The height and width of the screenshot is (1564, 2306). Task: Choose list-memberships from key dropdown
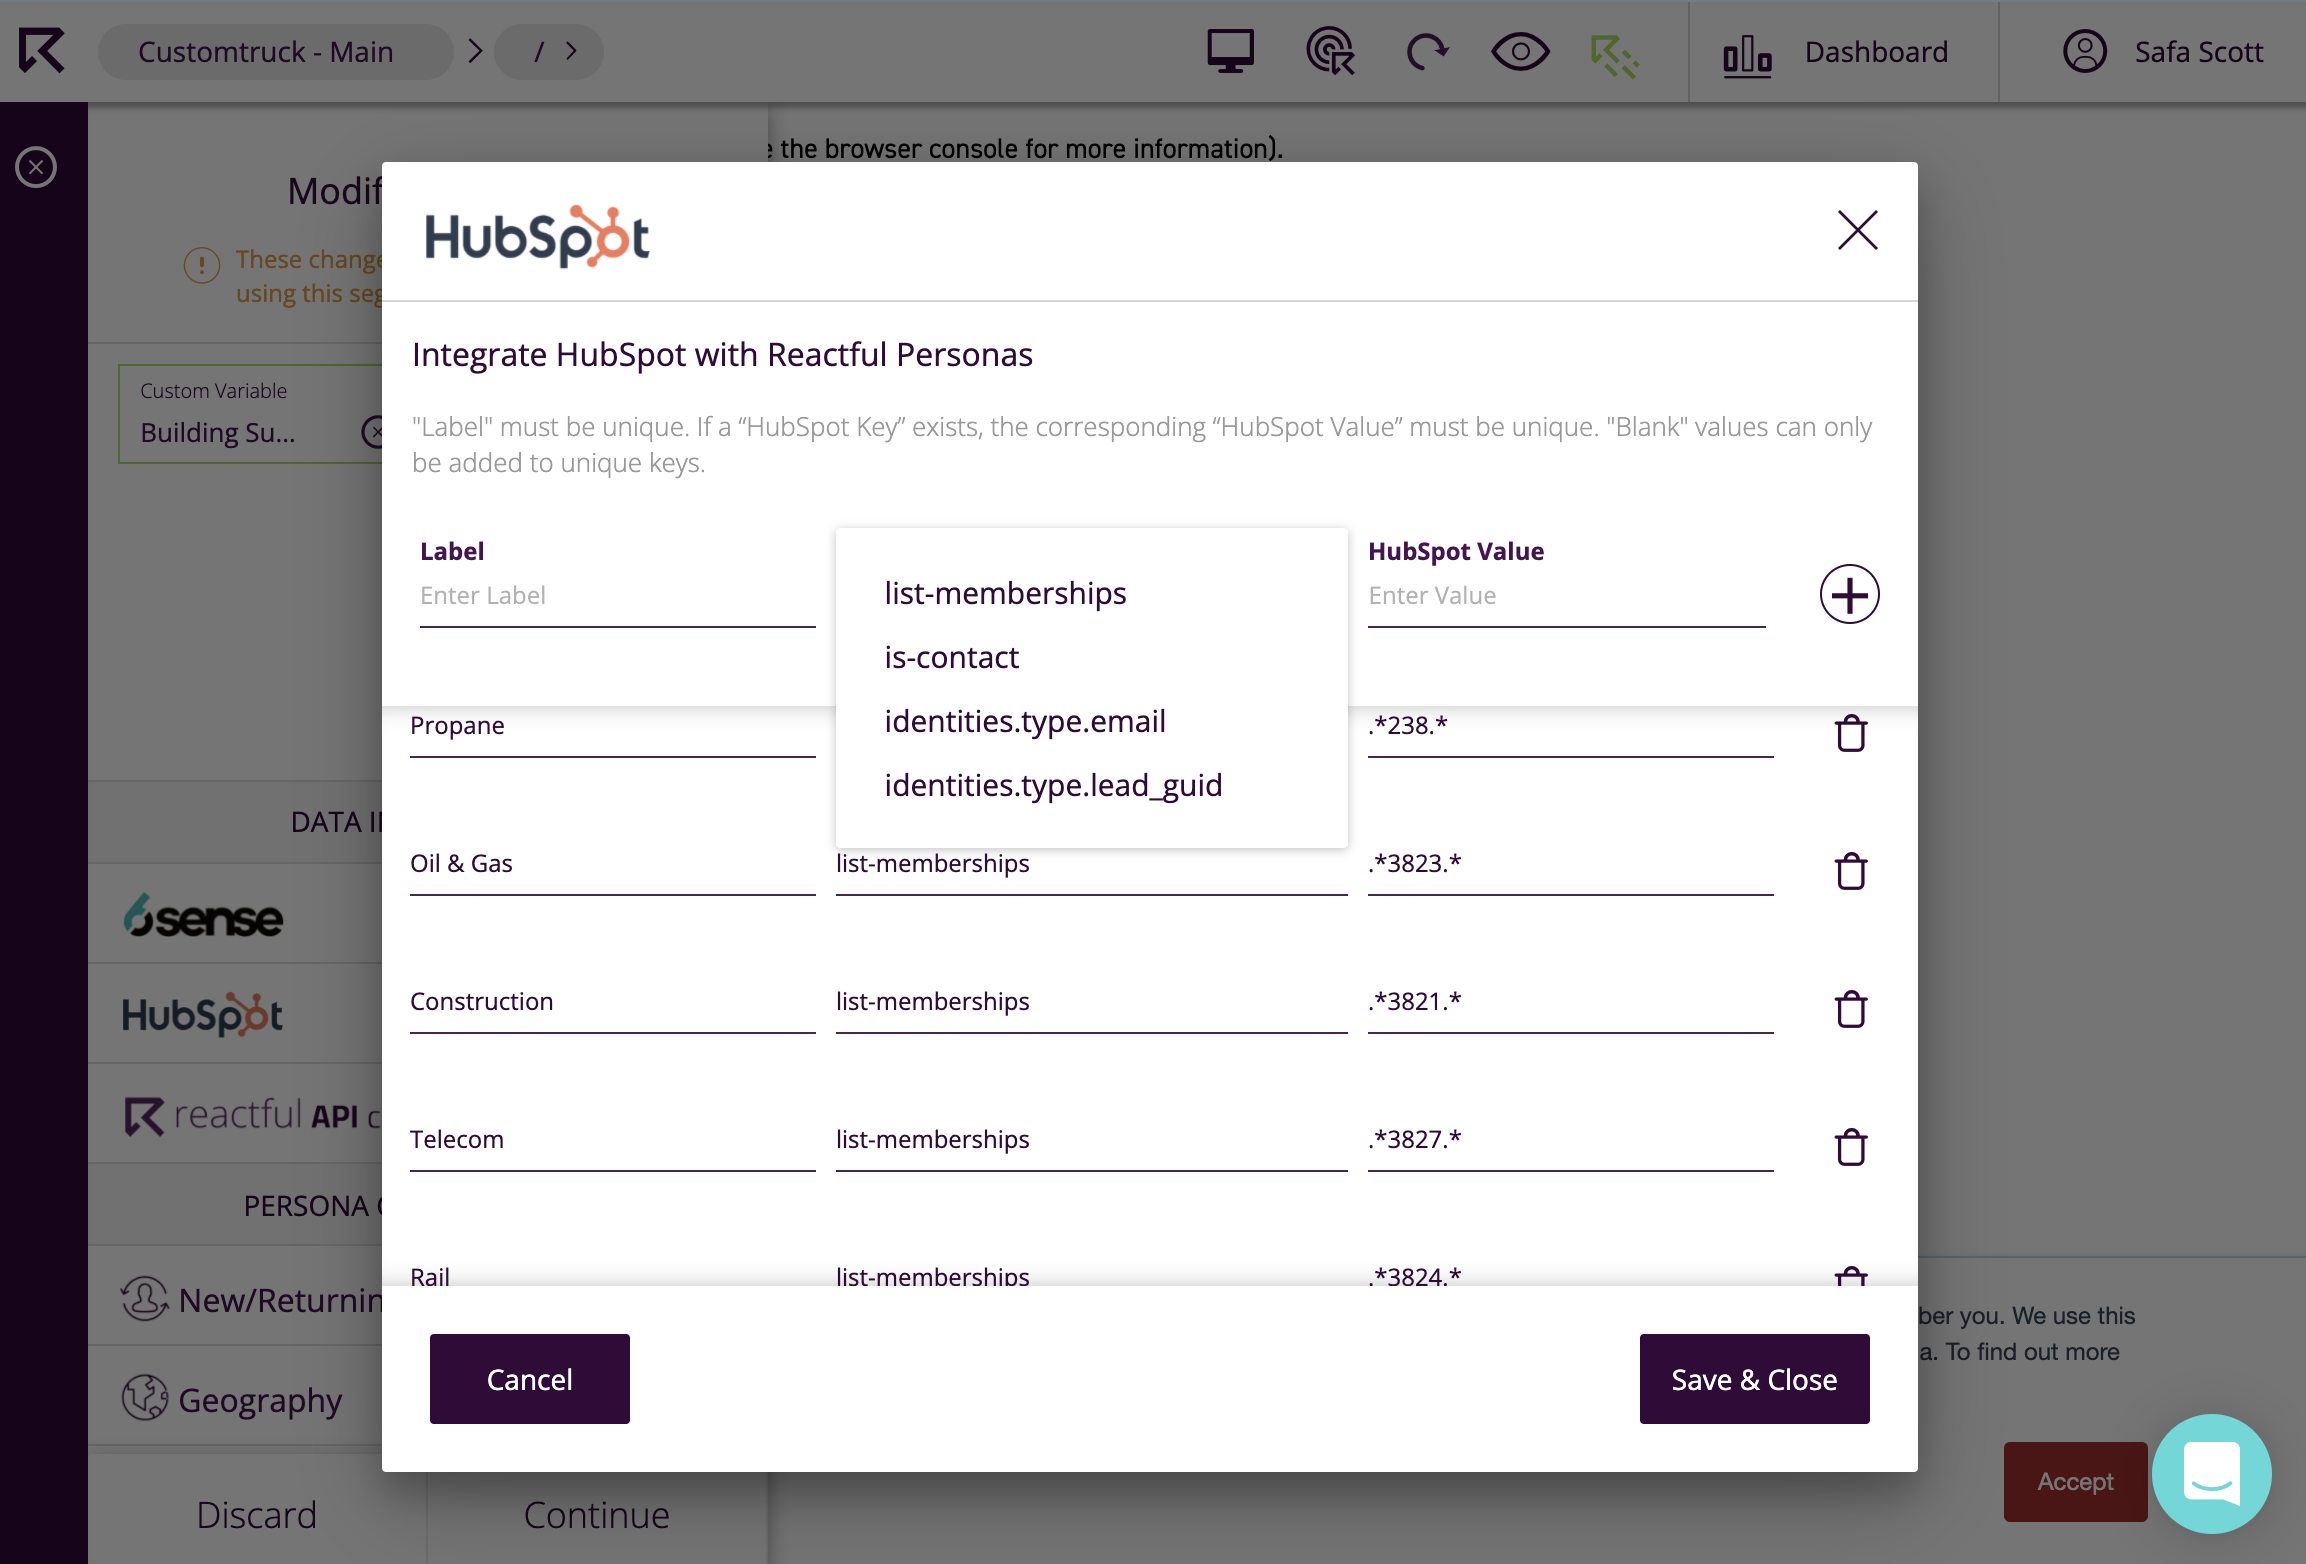point(1005,593)
